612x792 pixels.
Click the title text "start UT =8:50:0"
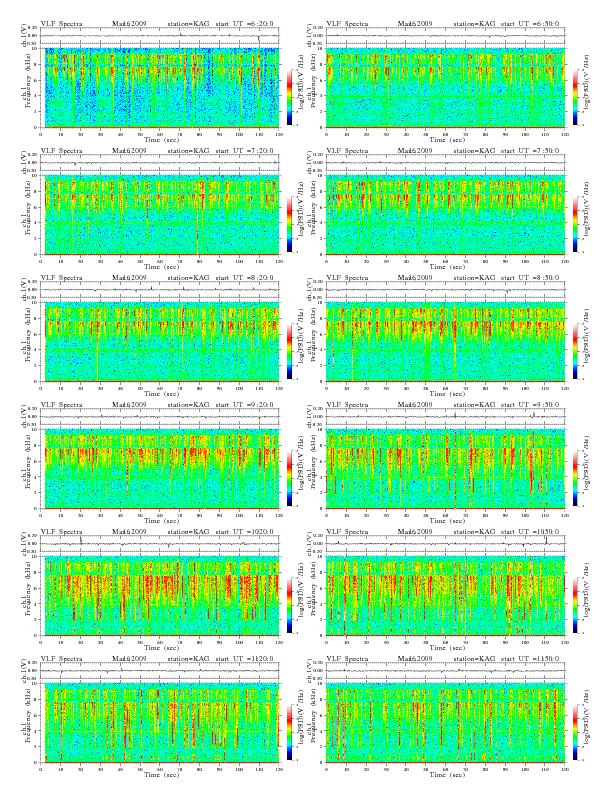tap(530, 278)
